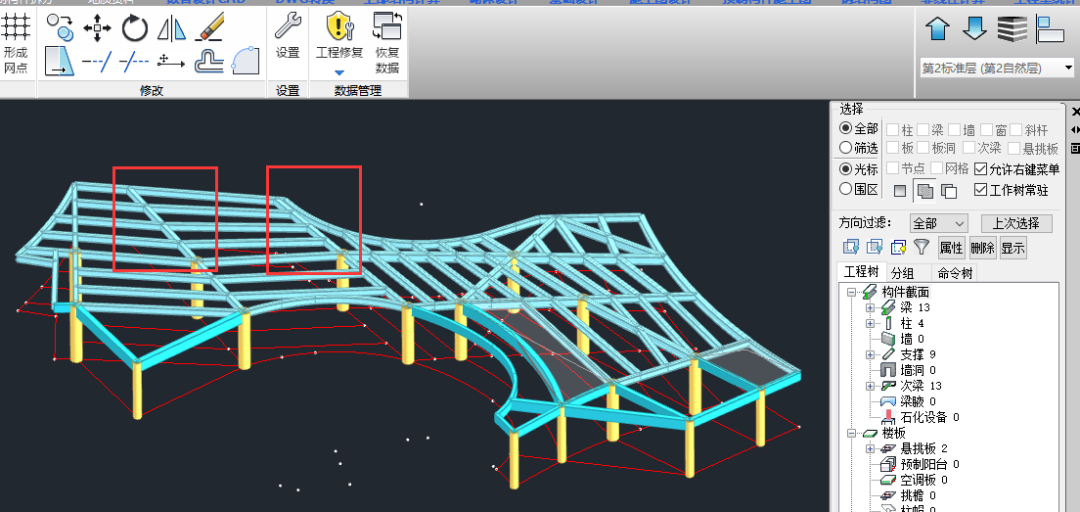Switch to the 命令树 tab
This screenshot has width=1080, height=512.
click(x=955, y=273)
